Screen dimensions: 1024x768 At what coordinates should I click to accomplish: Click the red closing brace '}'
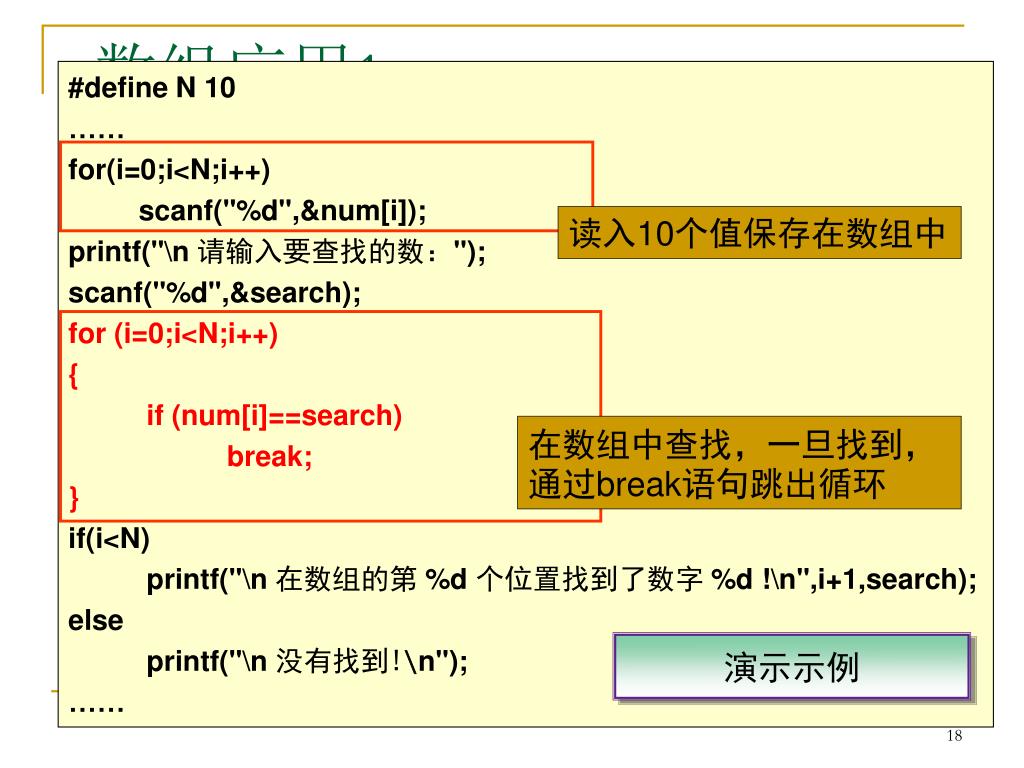pos(74,498)
